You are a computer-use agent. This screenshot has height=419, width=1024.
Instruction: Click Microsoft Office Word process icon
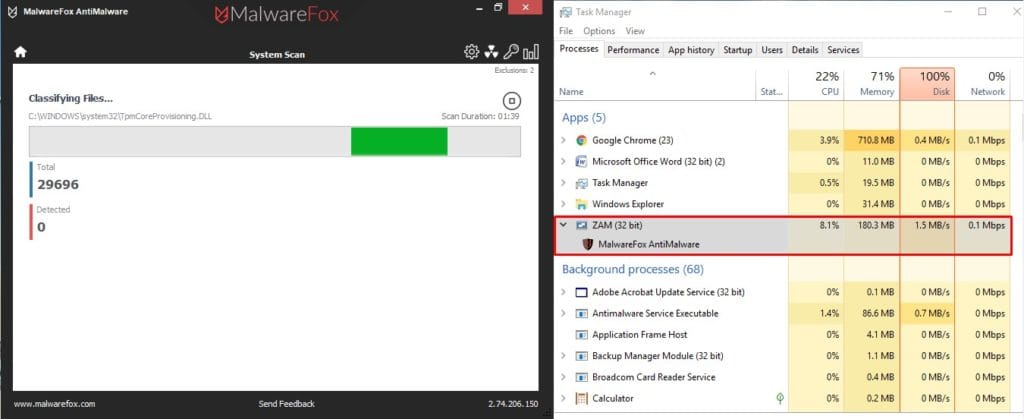(582, 161)
